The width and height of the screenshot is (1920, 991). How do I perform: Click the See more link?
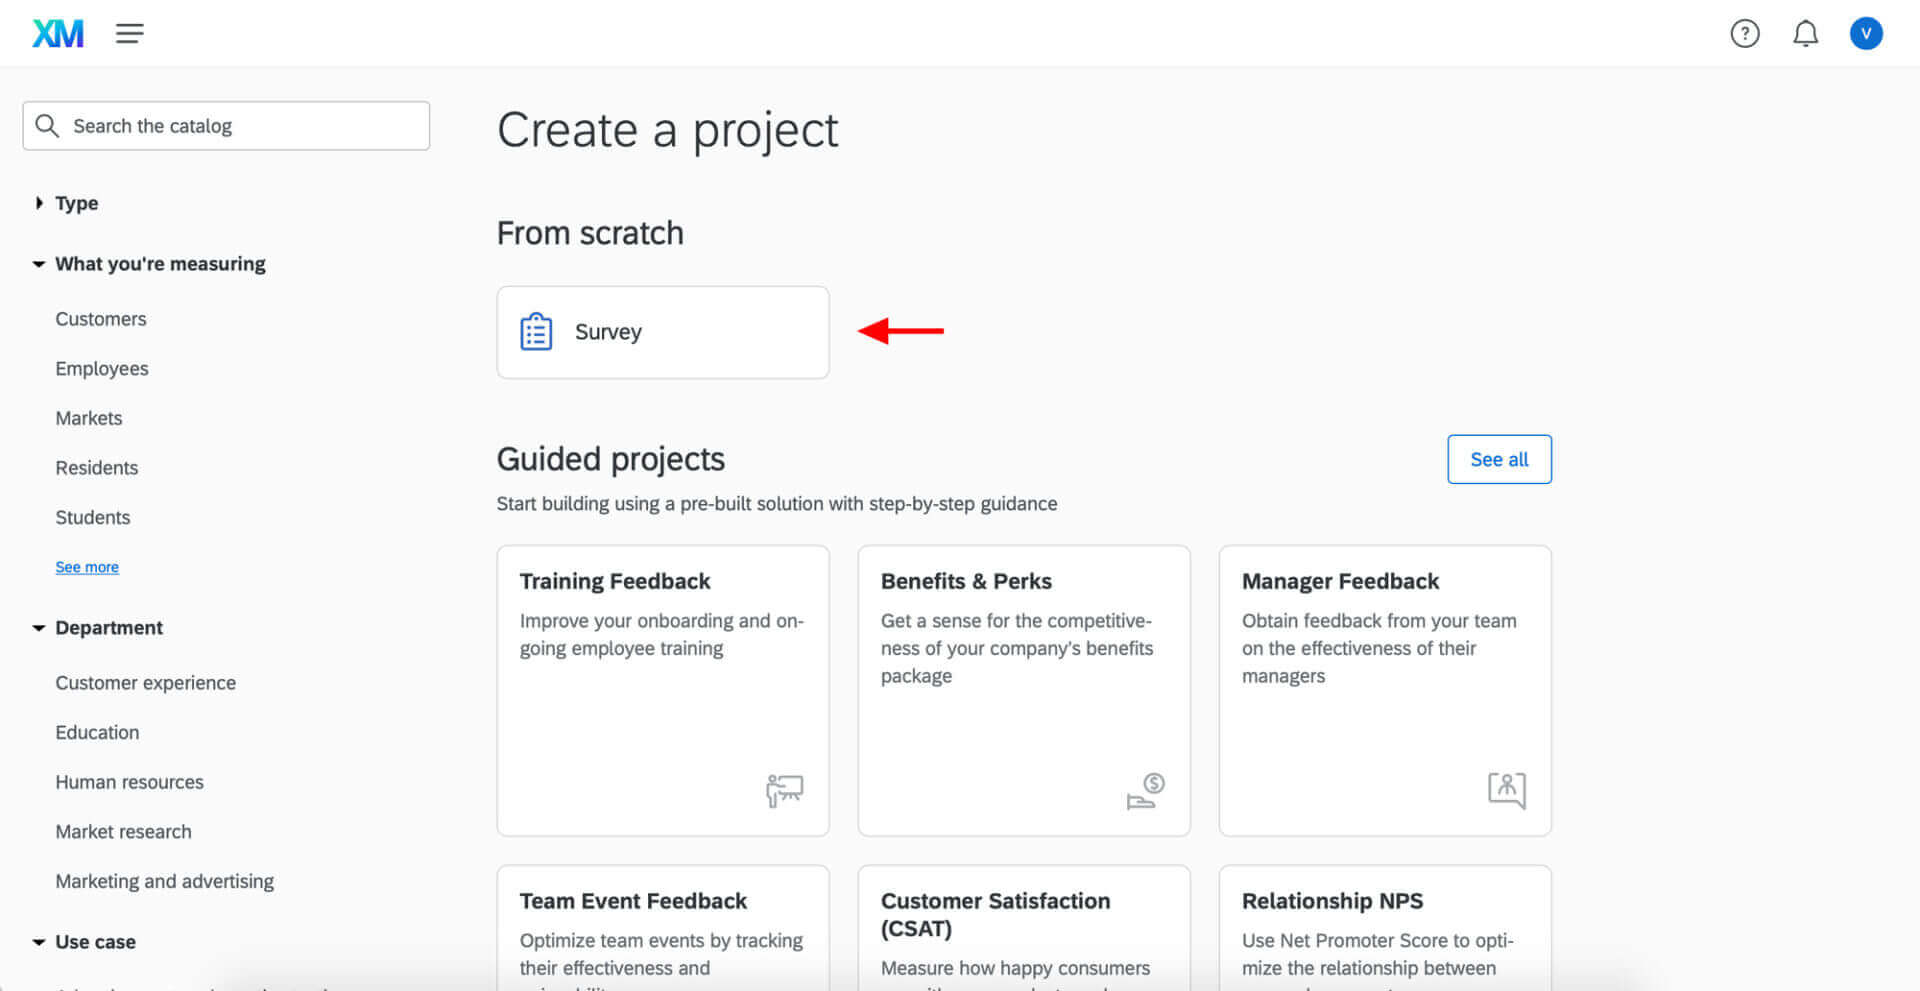[87, 567]
